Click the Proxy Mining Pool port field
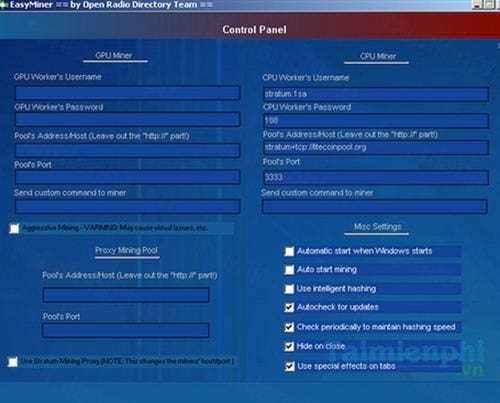This screenshot has width=500, height=403. tap(126, 330)
